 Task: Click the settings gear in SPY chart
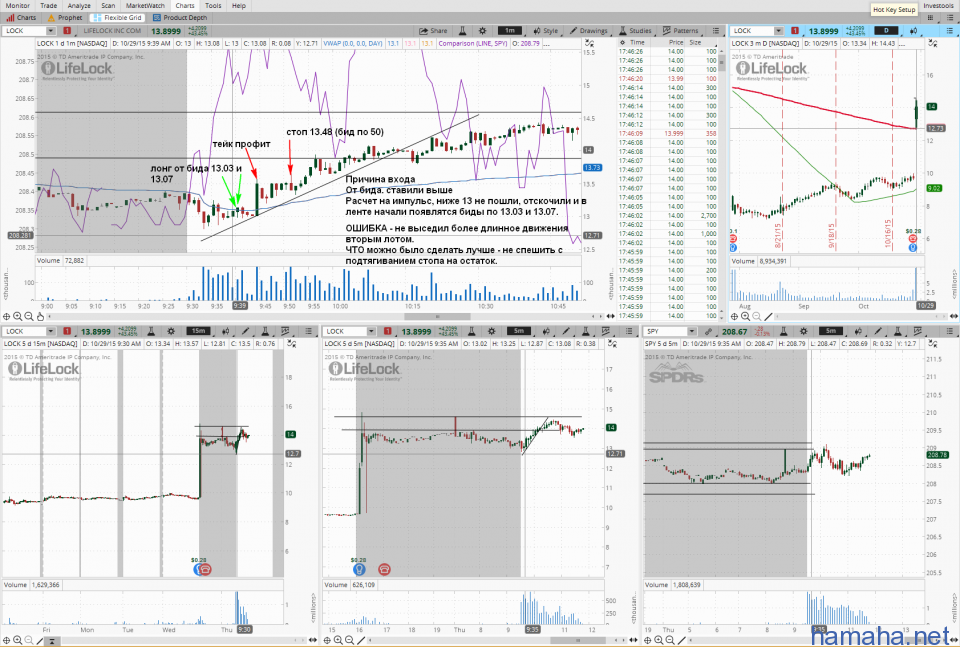tap(803, 331)
